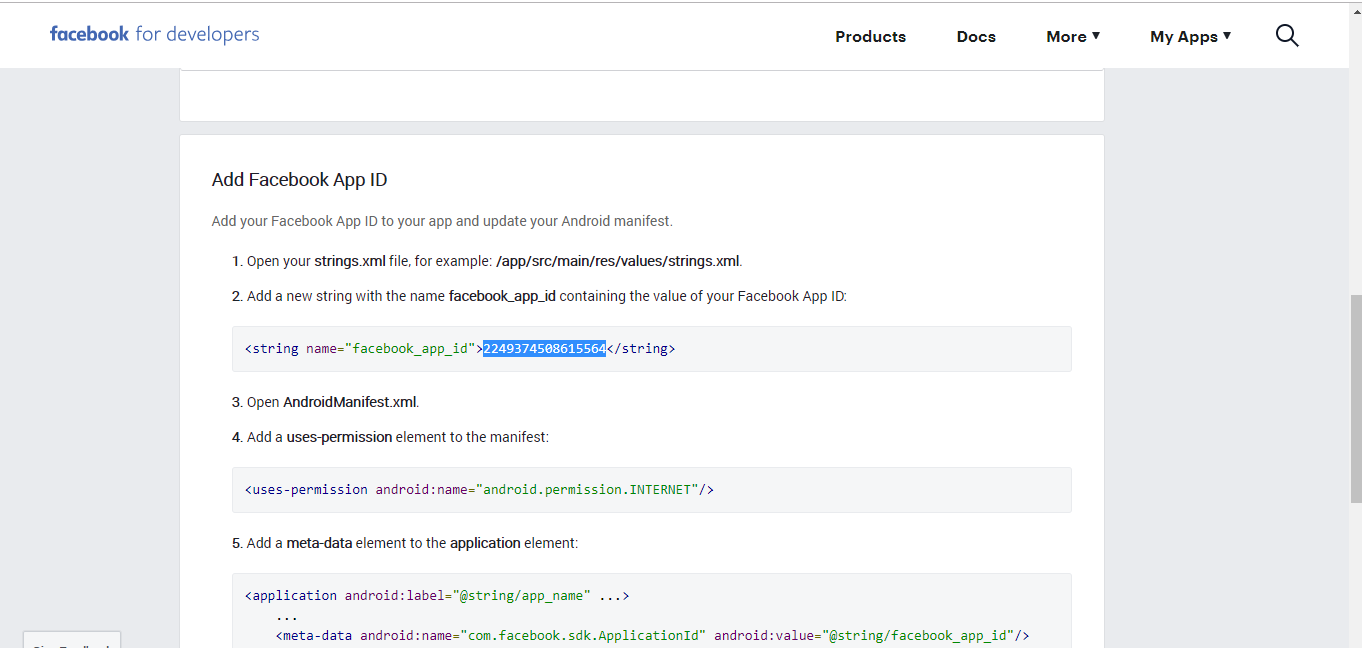Viewport: 1362px width, 648px height.
Task: Click the bold strings.xml file name in step 1
Action: 350,261
